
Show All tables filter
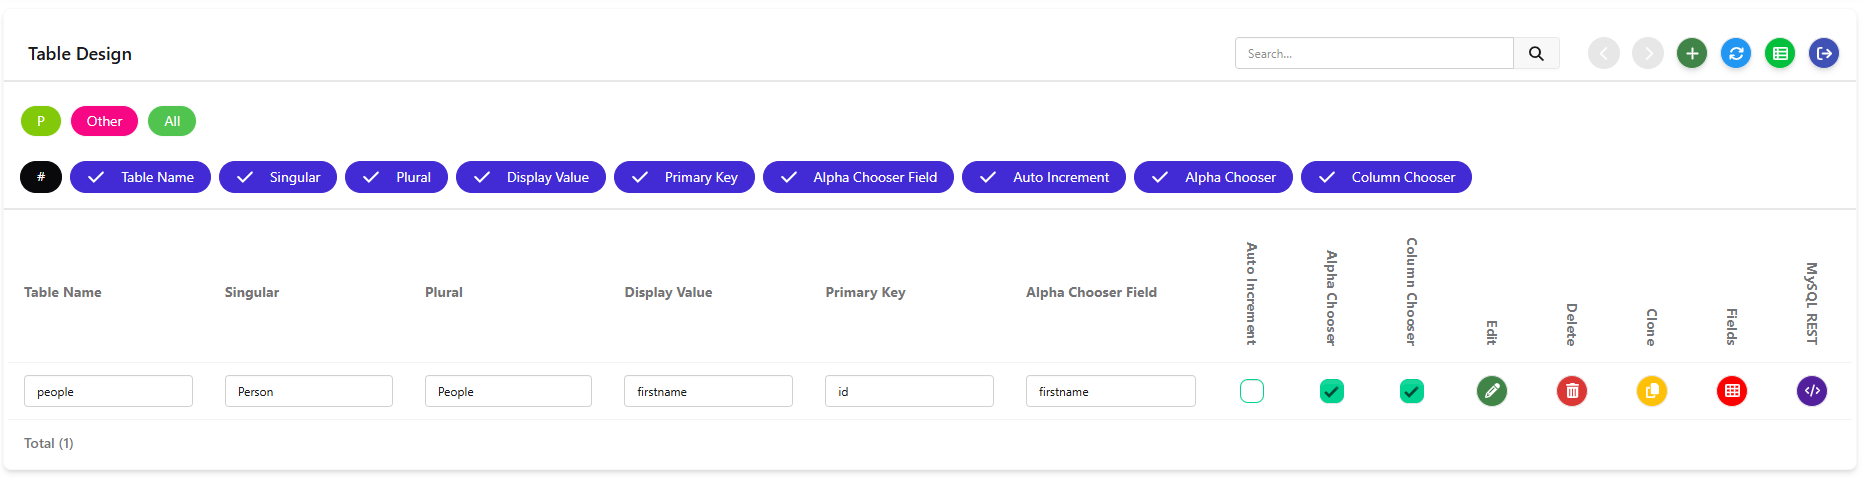point(172,121)
